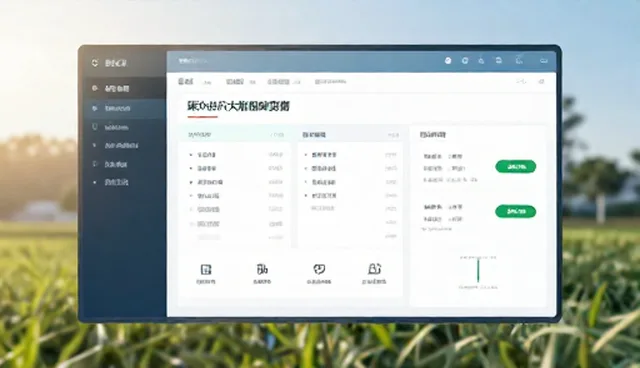Open the third sidebar item with shield icon

pyautogui.click(x=124, y=127)
